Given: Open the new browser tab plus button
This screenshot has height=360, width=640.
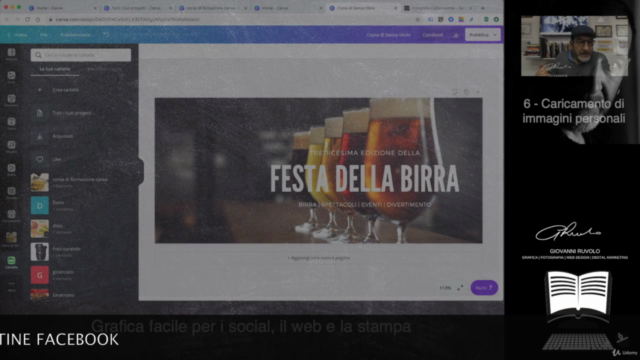Looking at the screenshot, I should pyautogui.click(x=482, y=8).
